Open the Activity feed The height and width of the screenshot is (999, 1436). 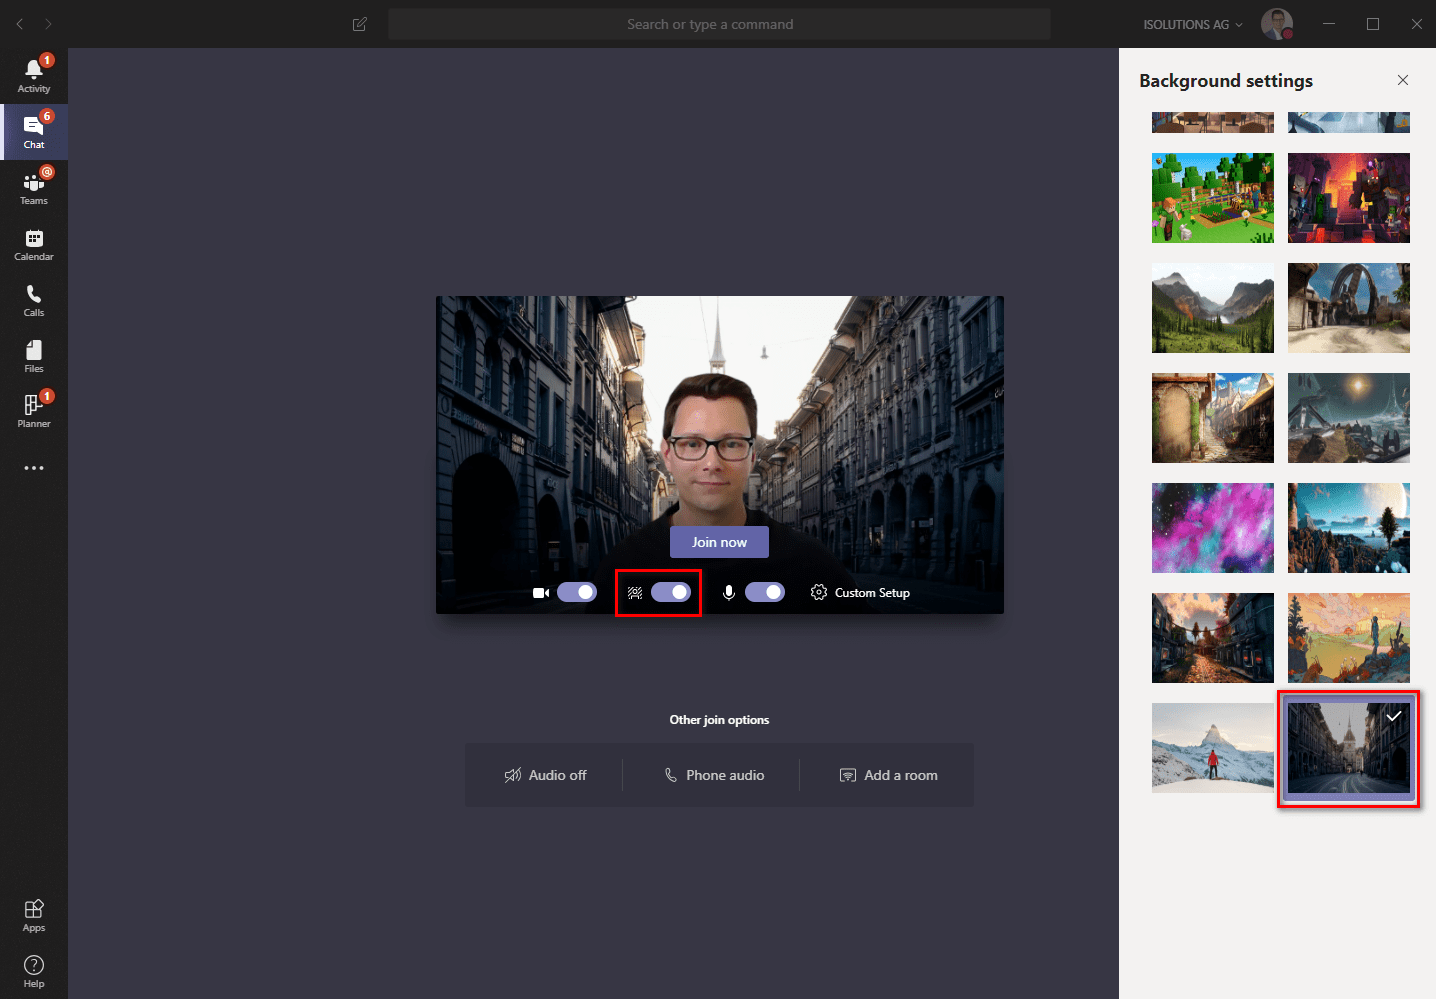pyautogui.click(x=34, y=72)
